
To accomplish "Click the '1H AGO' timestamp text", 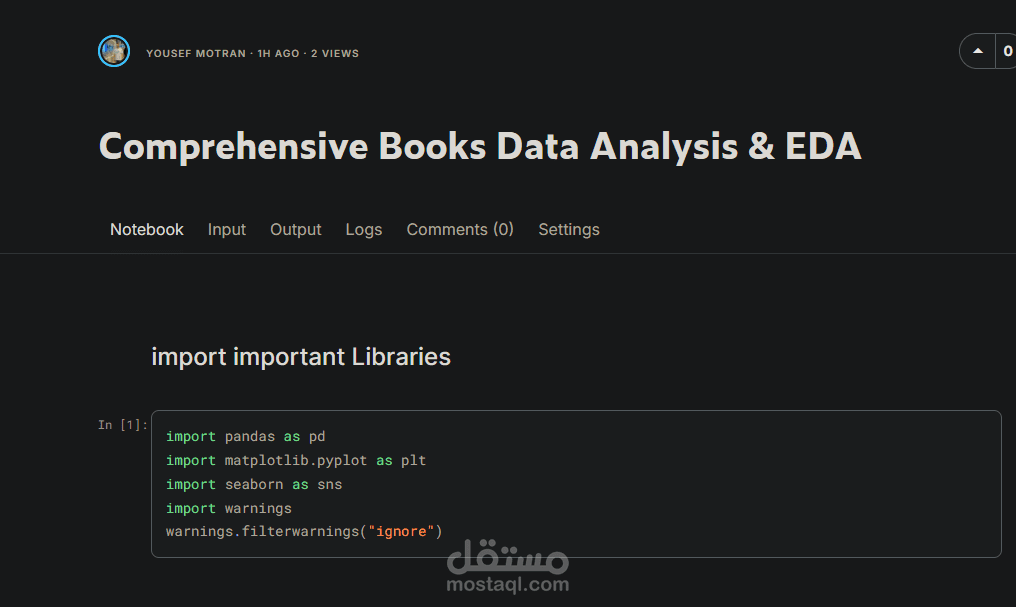I will (279, 53).
